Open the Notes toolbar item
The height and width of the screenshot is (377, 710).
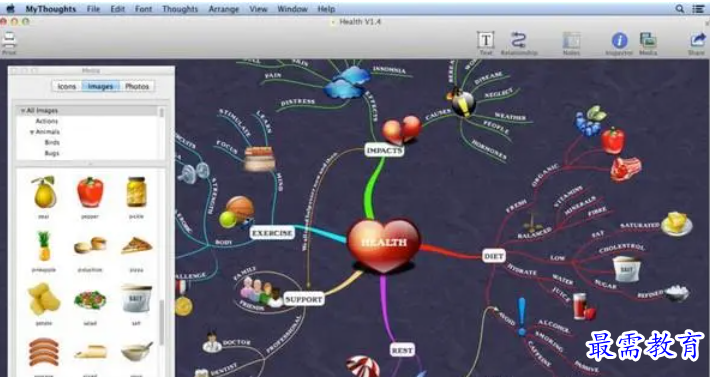571,40
